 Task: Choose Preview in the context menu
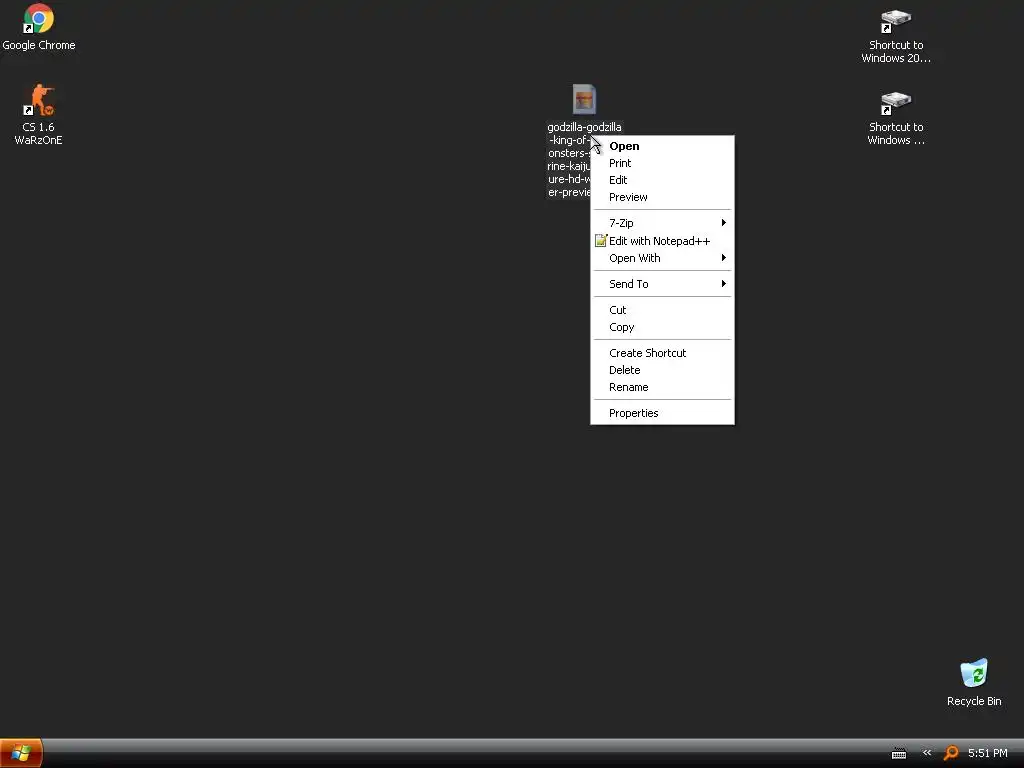click(662, 197)
